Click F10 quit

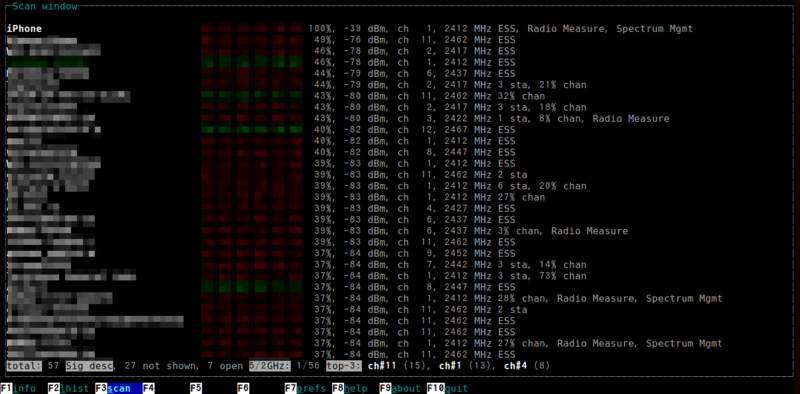point(447,388)
